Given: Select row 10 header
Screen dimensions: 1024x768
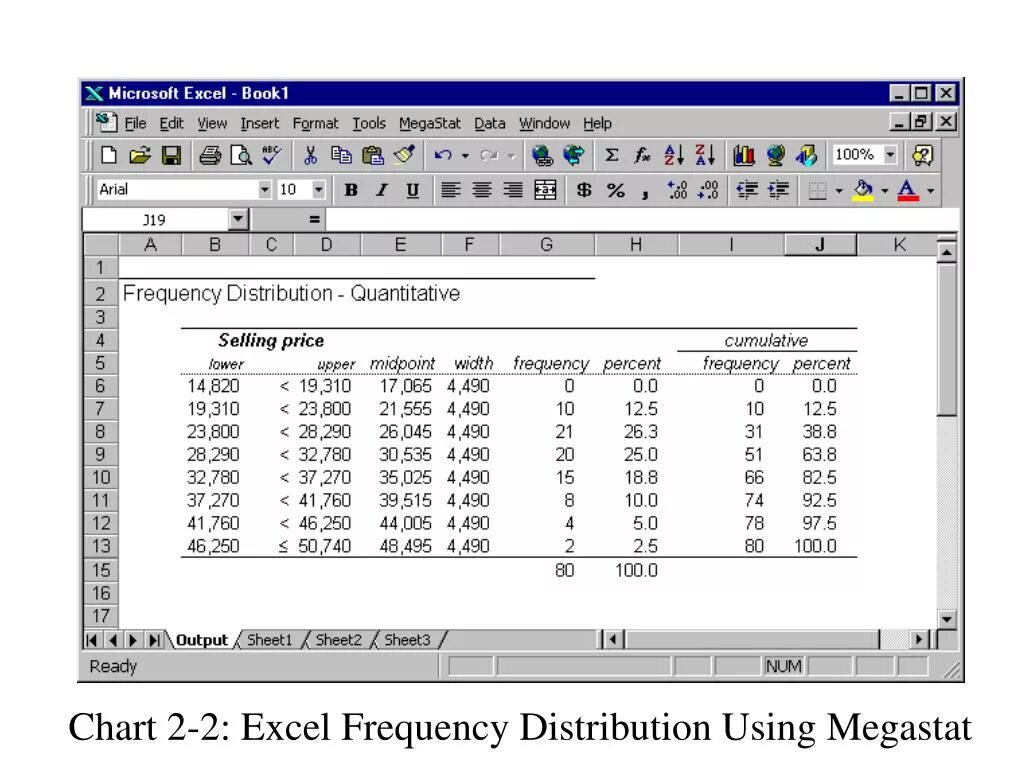Looking at the screenshot, I should pos(101,477).
